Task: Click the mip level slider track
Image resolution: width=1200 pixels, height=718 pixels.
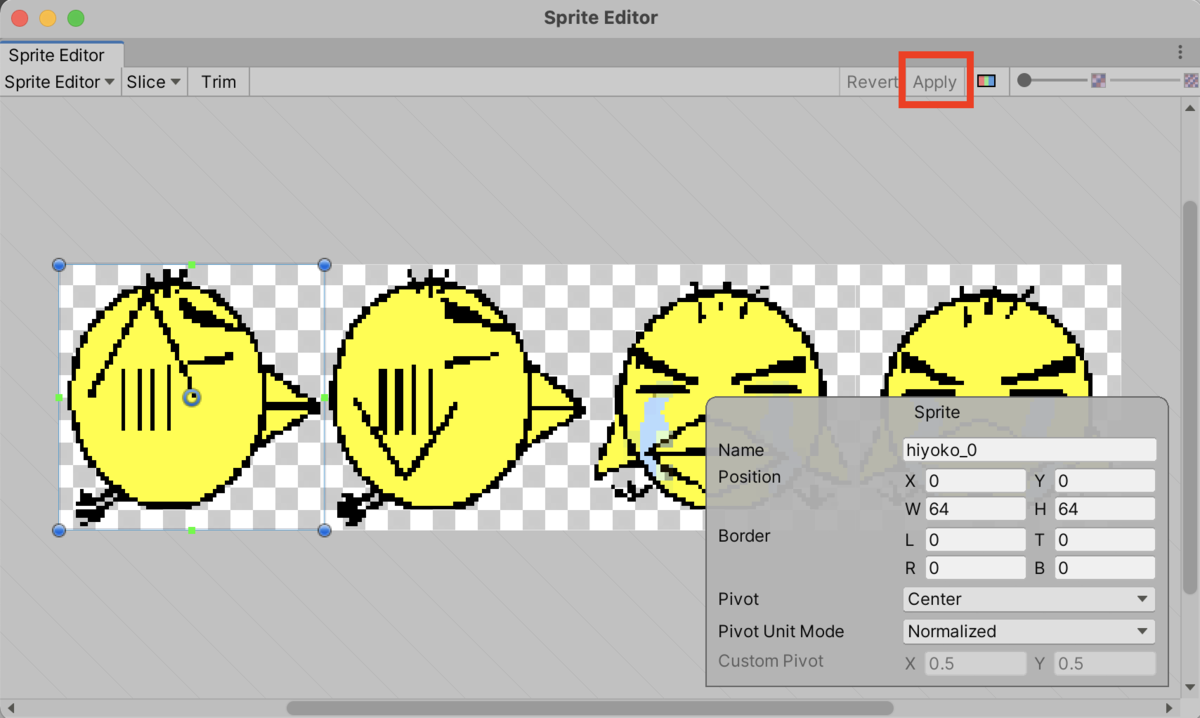Action: [x=1145, y=81]
